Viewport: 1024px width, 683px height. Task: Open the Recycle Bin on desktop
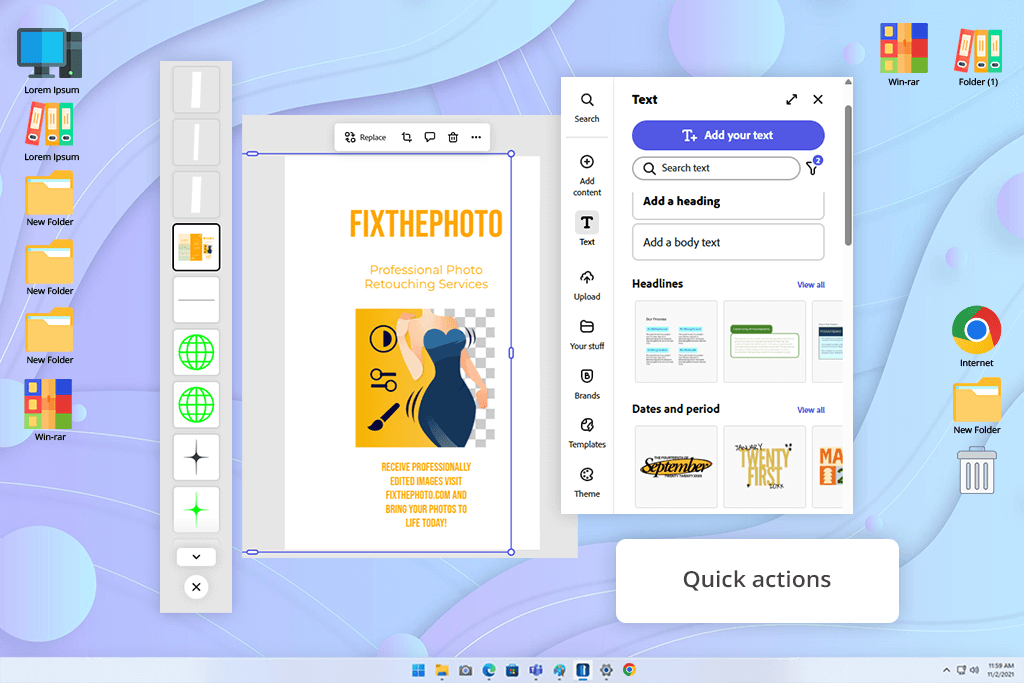976,470
